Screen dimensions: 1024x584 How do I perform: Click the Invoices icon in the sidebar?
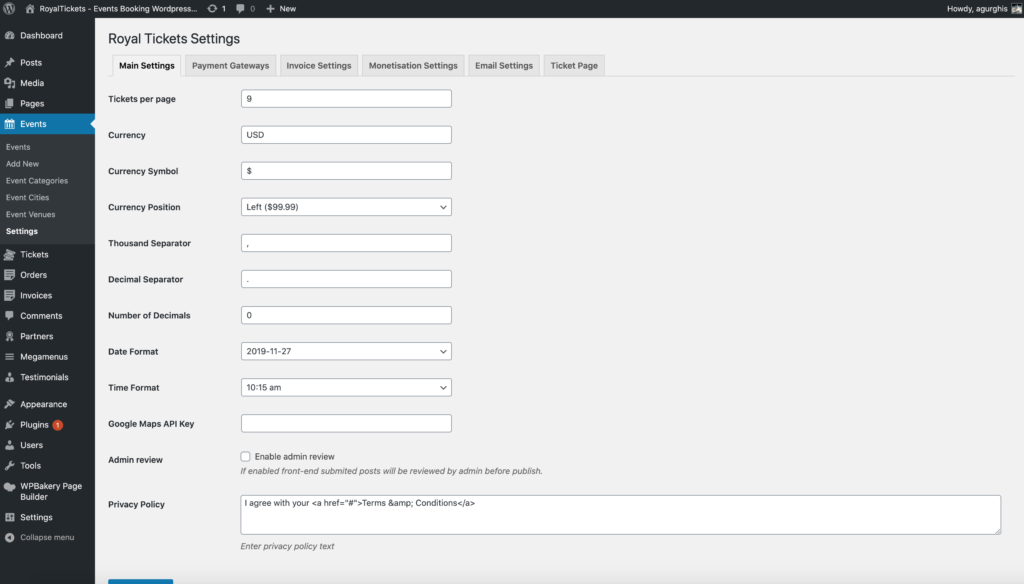pyautogui.click(x=10, y=295)
